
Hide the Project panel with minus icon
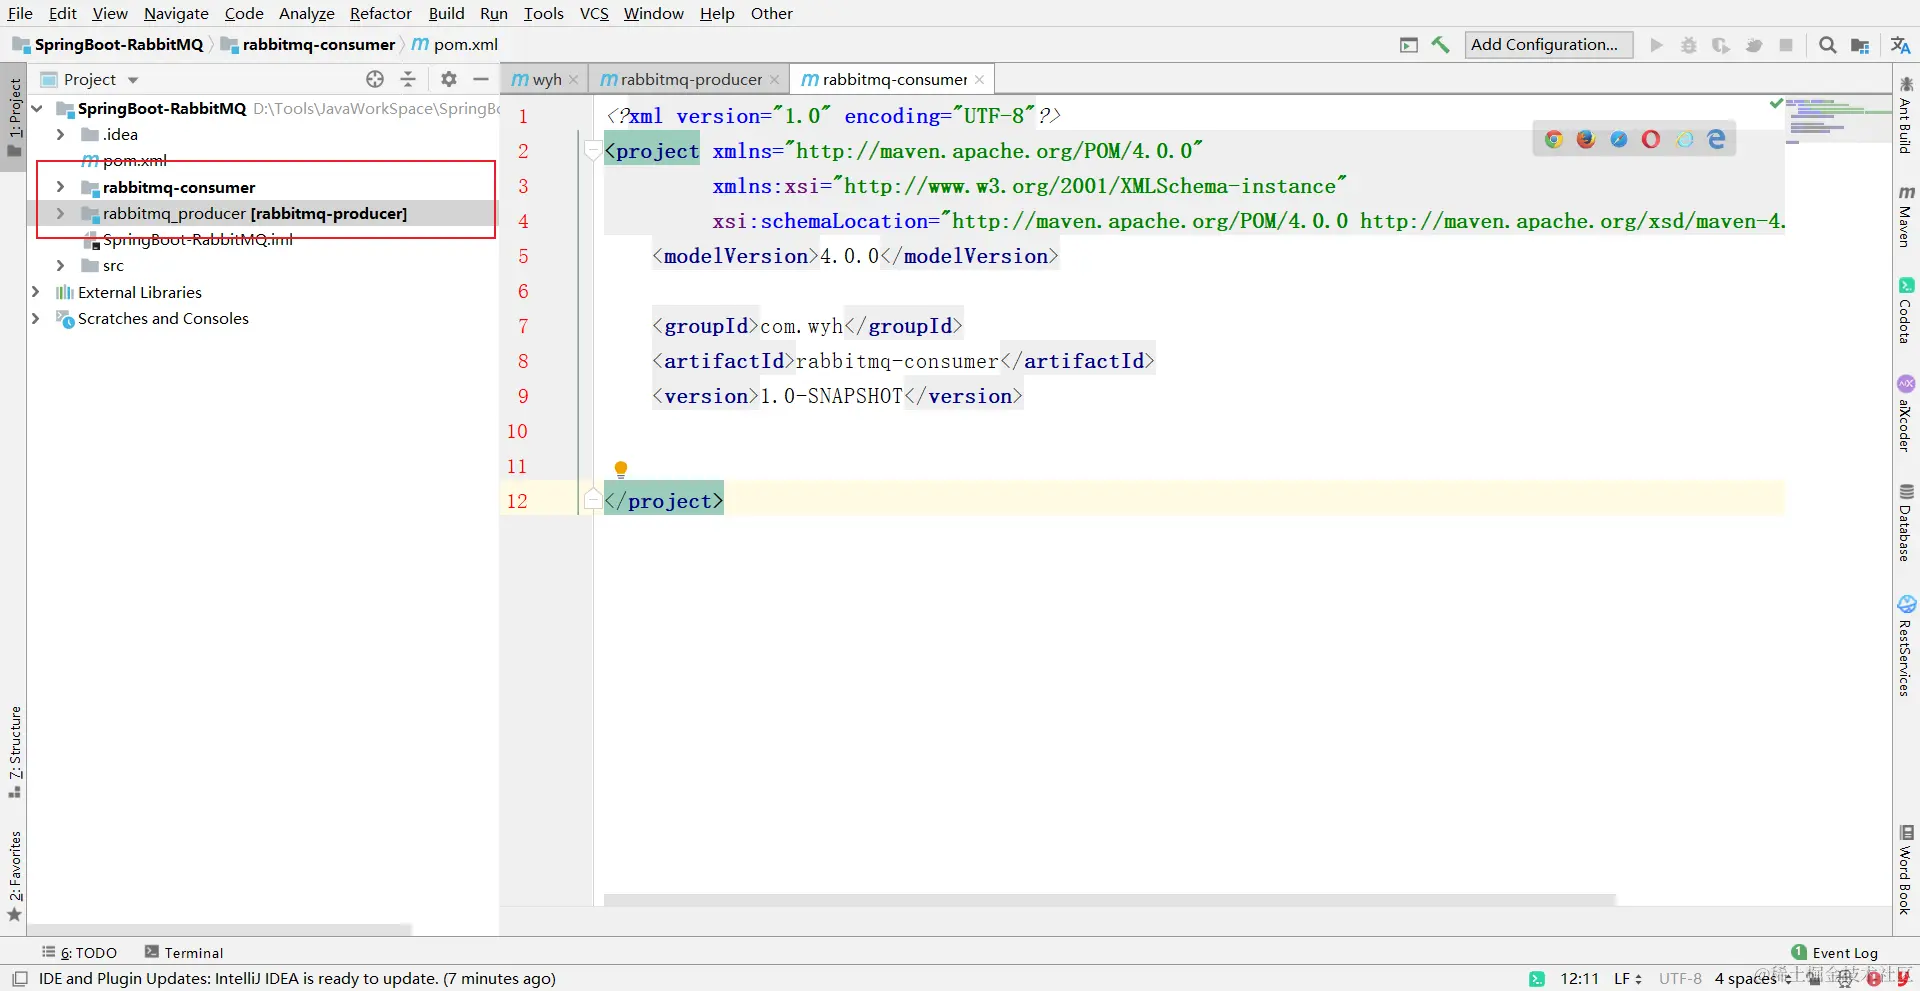[x=481, y=79]
